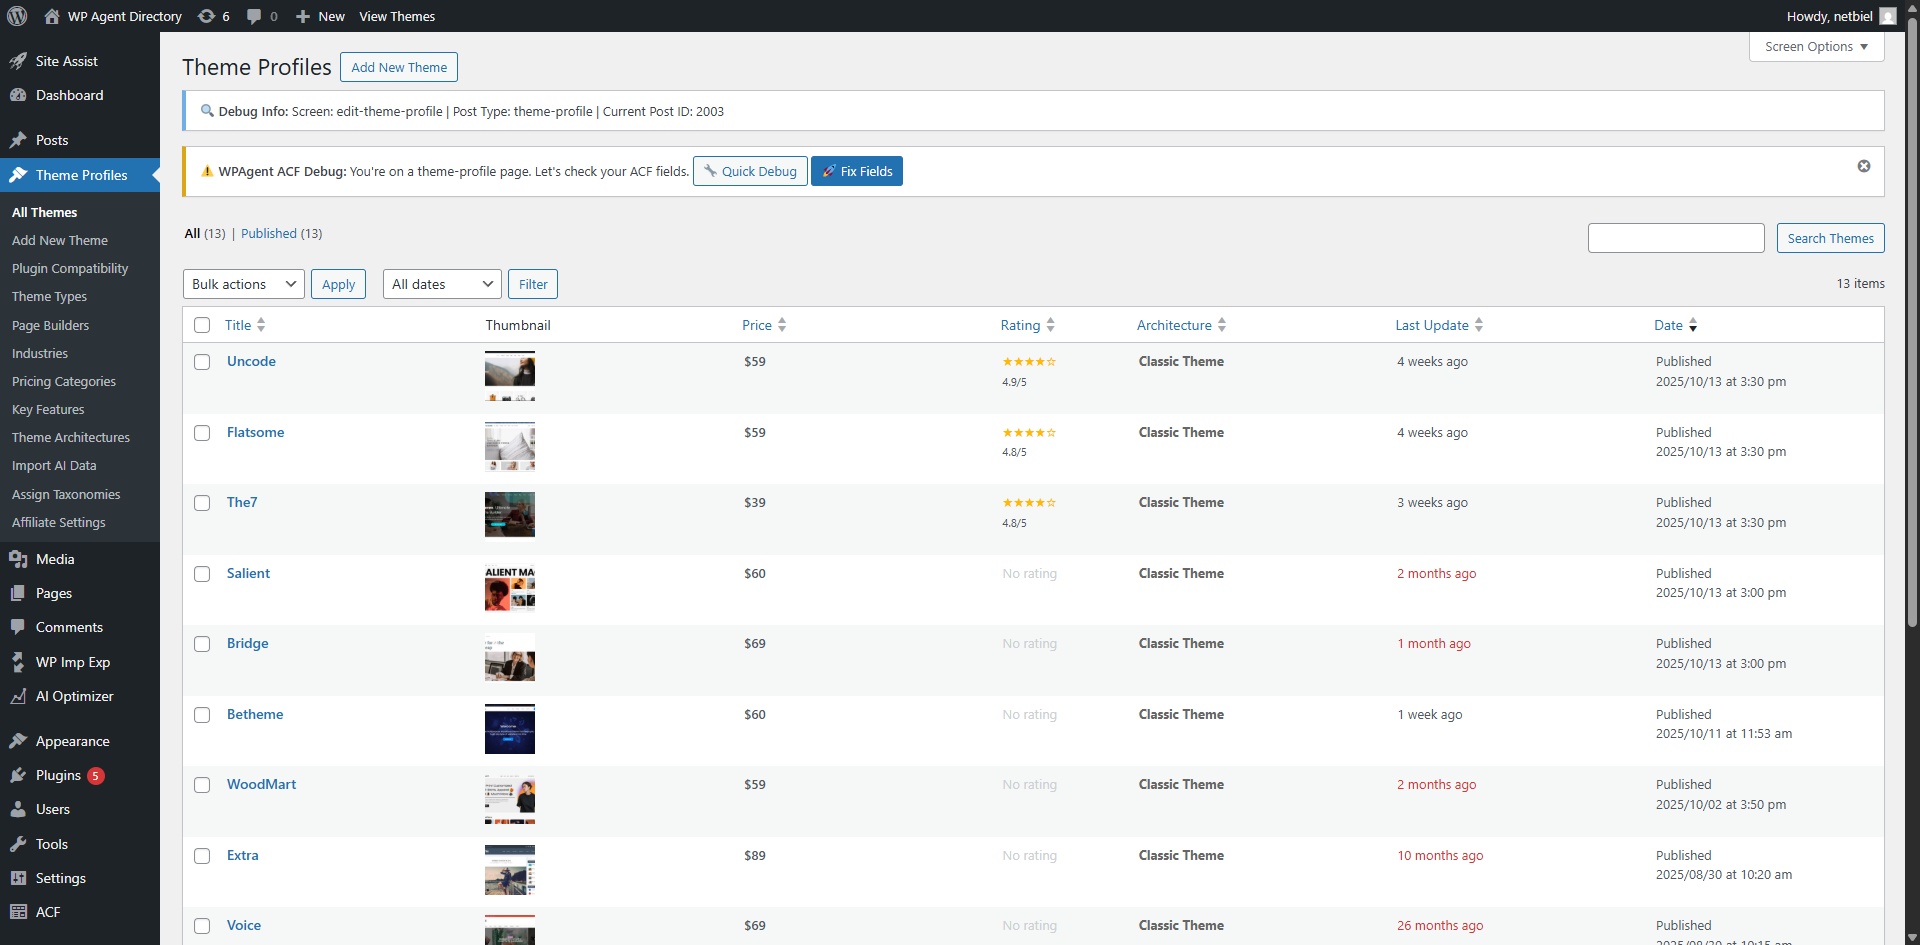Image resolution: width=1920 pixels, height=945 pixels.
Task: Click the Media icon in sidebar
Action: pos(18,559)
